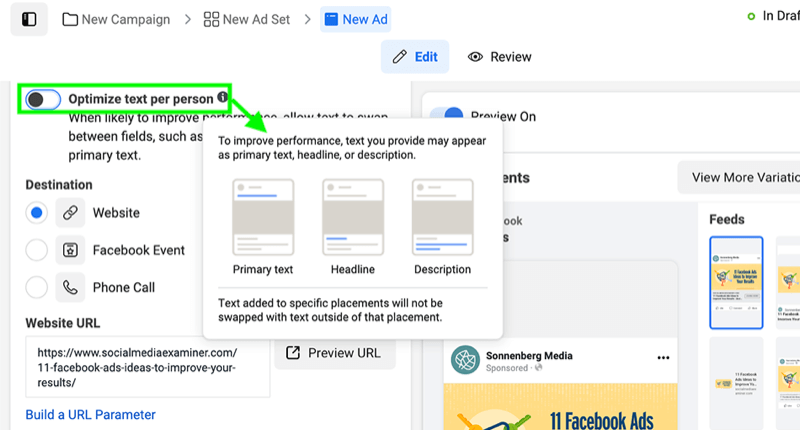Image resolution: width=800 pixels, height=430 pixels.
Task: Open the Build a URL Parameter link
Action: click(x=90, y=414)
